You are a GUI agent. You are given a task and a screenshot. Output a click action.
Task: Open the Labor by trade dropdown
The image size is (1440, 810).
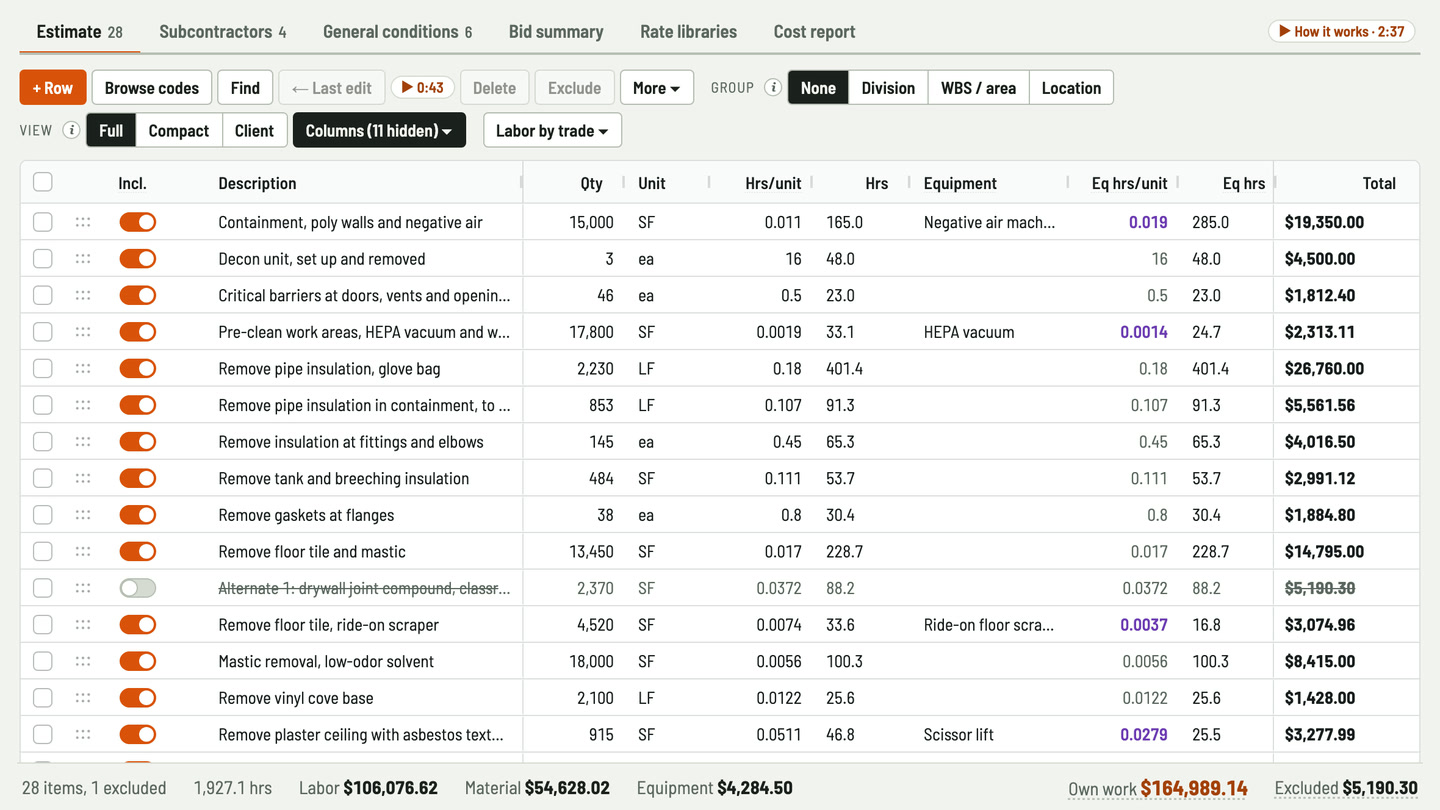click(x=552, y=130)
